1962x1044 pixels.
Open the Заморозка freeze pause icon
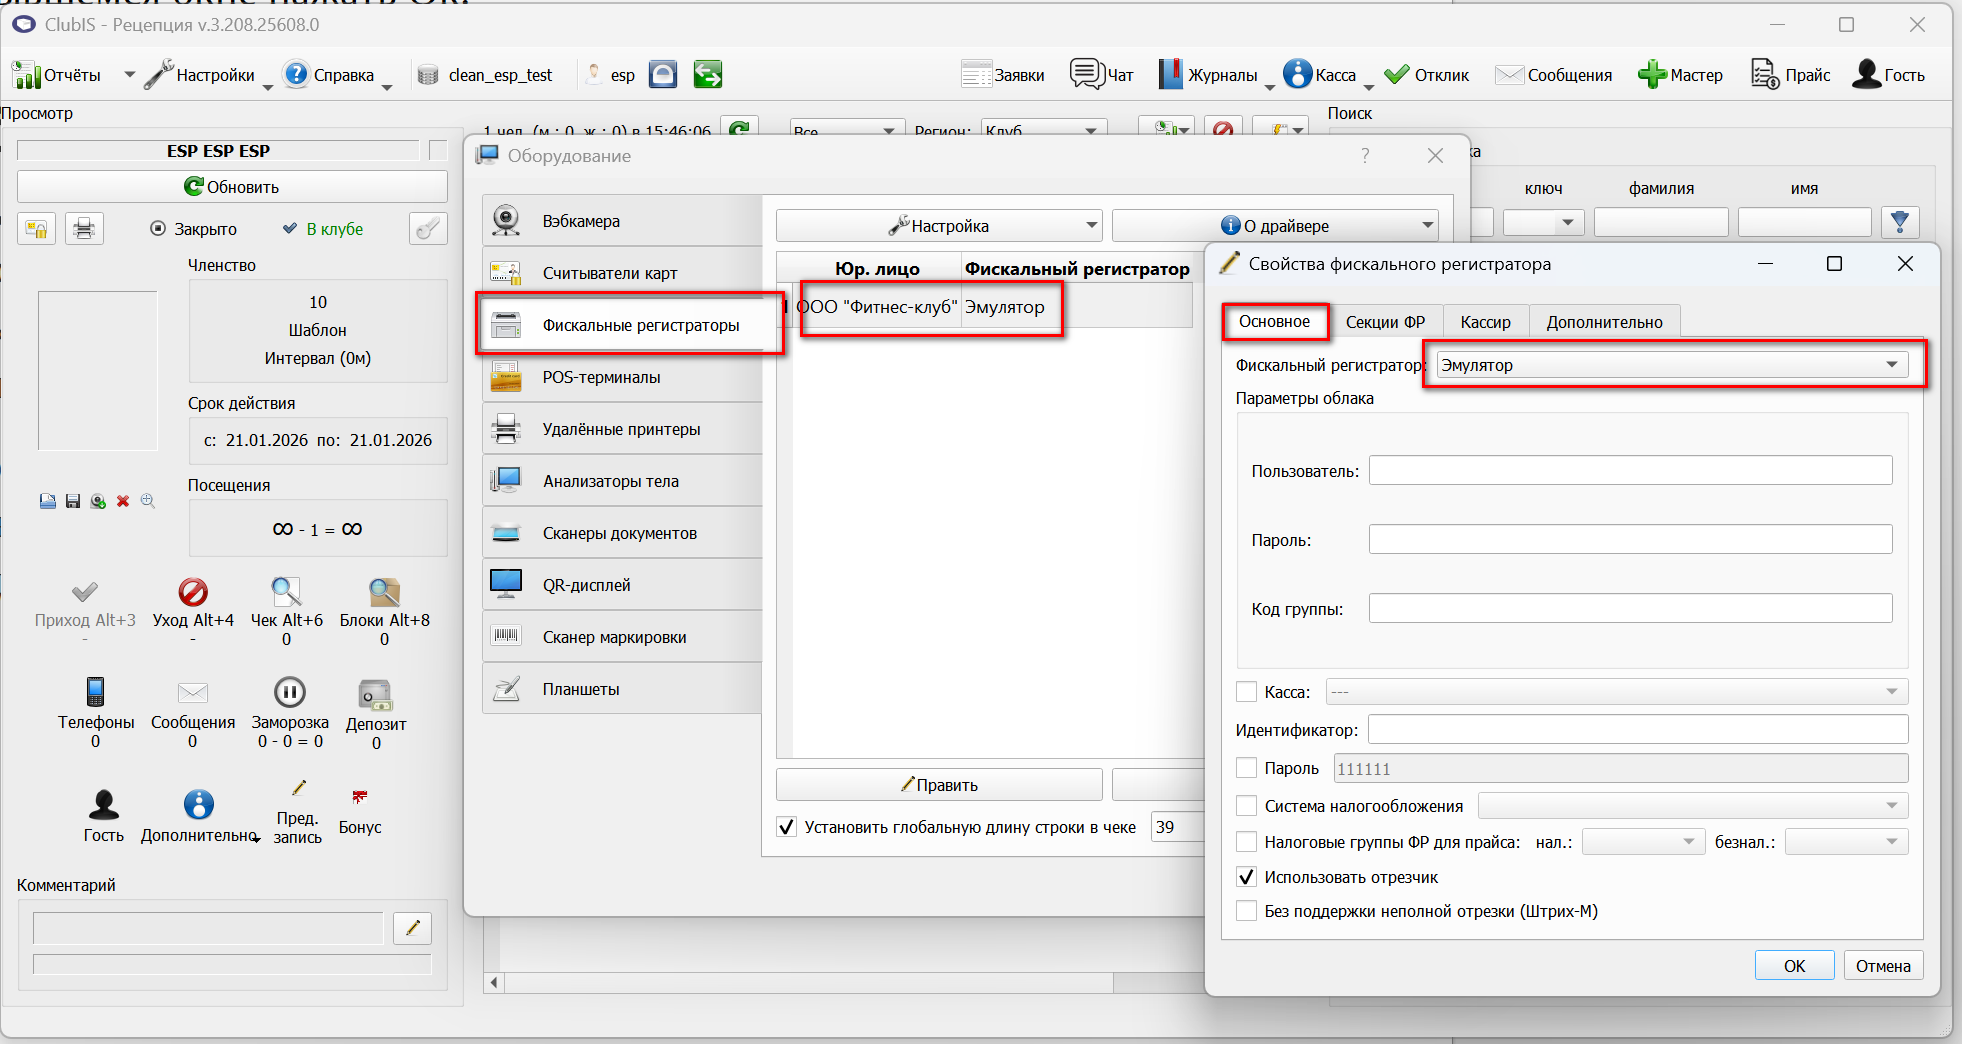(x=290, y=692)
